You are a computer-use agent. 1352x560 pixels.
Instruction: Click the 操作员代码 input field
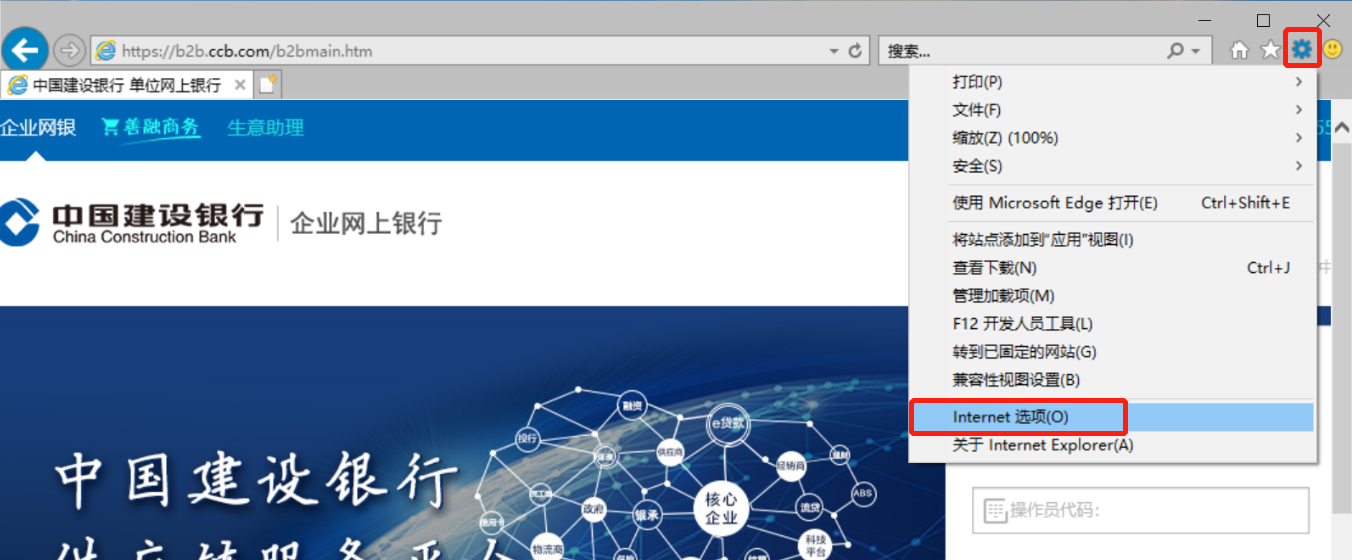[x=1140, y=511]
